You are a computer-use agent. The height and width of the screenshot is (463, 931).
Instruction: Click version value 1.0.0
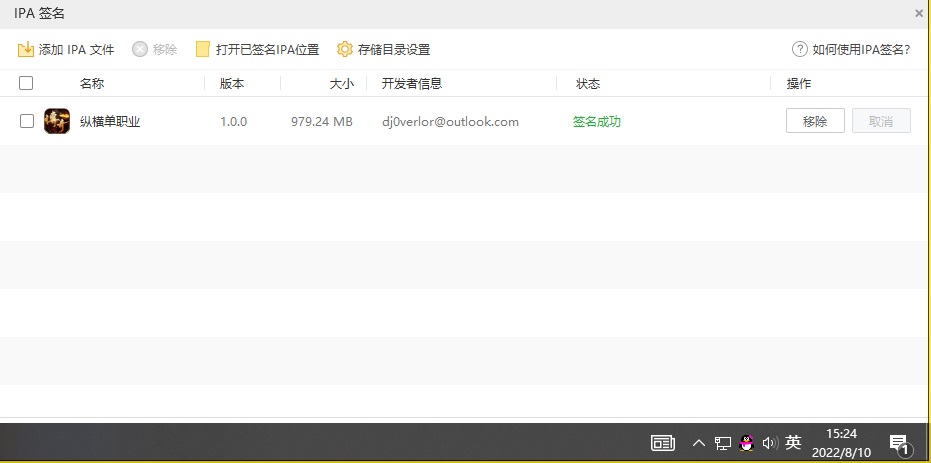pos(233,122)
